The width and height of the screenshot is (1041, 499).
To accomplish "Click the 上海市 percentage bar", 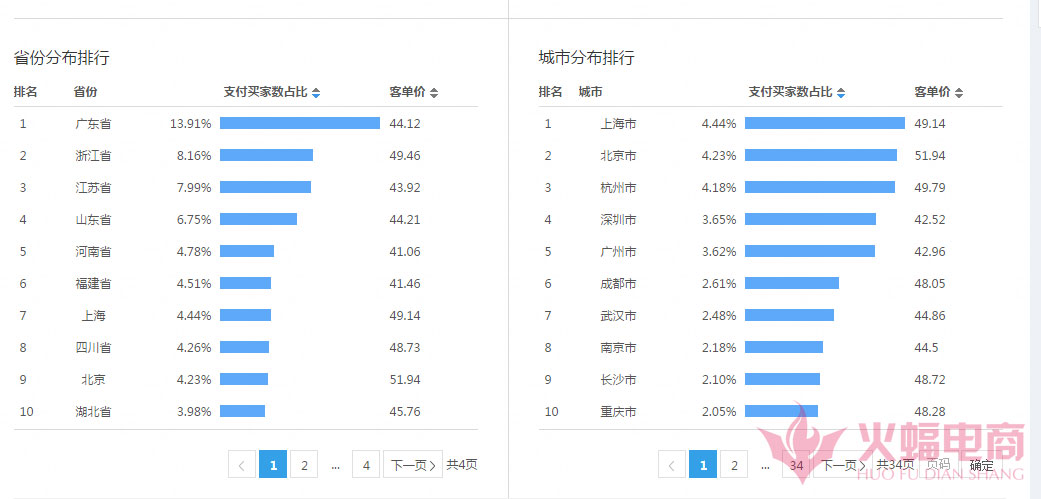I will click(x=824, y=124).
